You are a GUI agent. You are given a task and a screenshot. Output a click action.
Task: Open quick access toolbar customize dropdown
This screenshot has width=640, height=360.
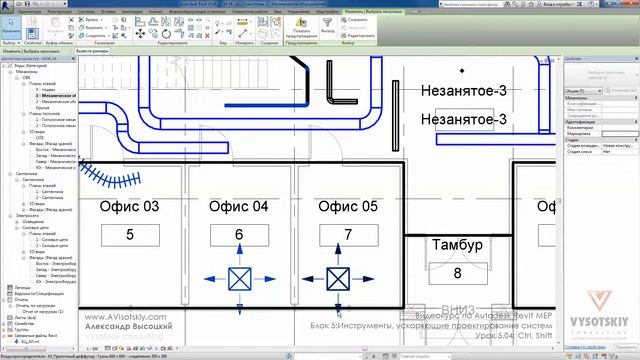(65, 4)
